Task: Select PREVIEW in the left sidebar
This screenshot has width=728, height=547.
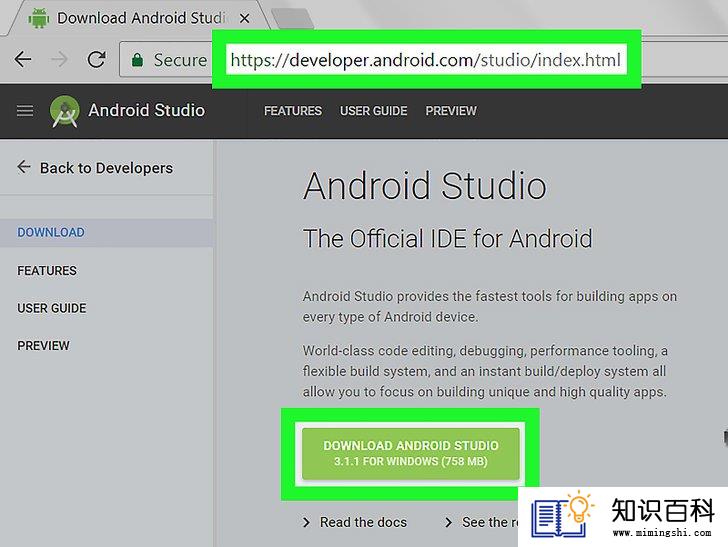Action: tap(43, 346)
